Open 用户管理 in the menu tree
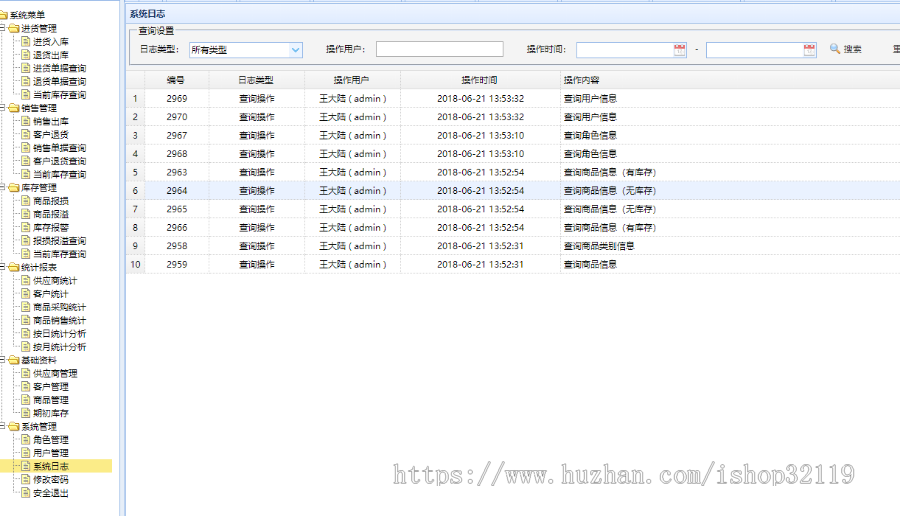Image resolution: width=900 pixels, height=516 pixels. [51, 453]
